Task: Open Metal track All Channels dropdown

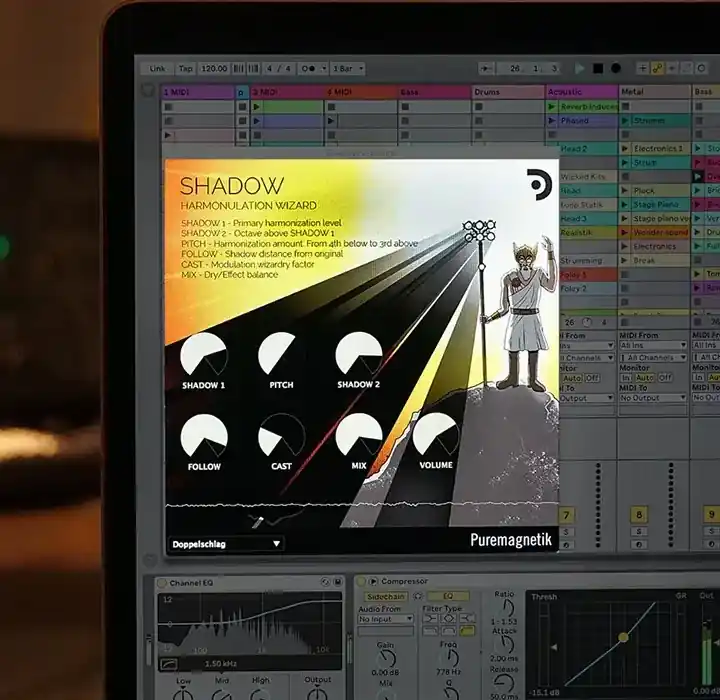Action: click(652, 357)
